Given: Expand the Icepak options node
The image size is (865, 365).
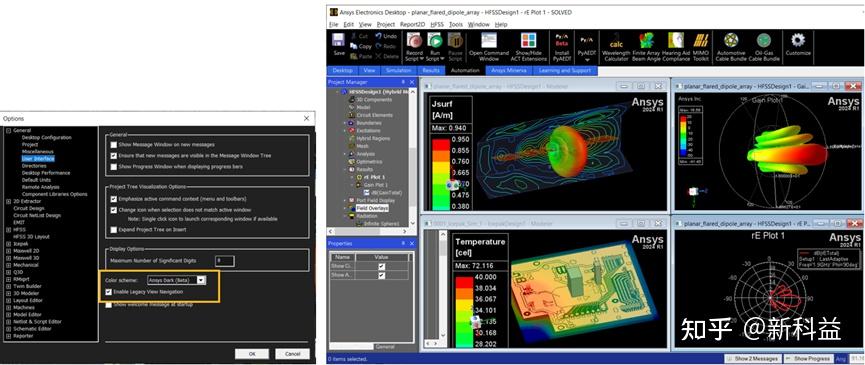Looking at the screenshot, I should pos(8,244).
